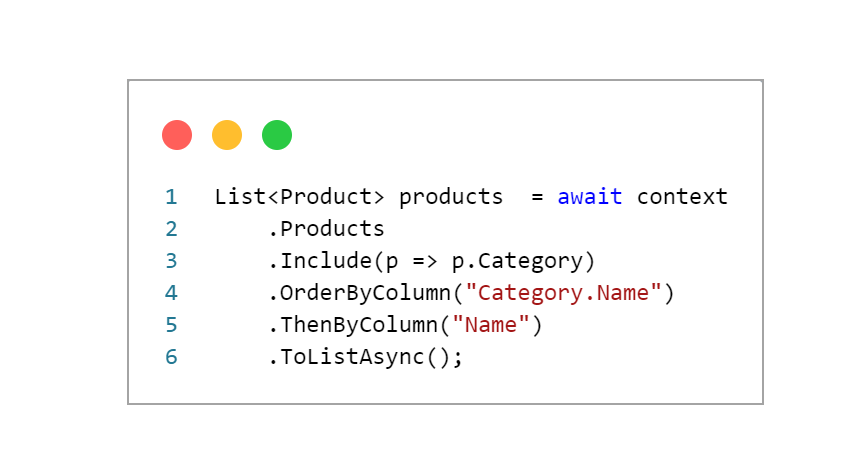This screenshot has width=858, height=456.
Task: Click the List<Product> type declaration
Action: click(300, 197)
